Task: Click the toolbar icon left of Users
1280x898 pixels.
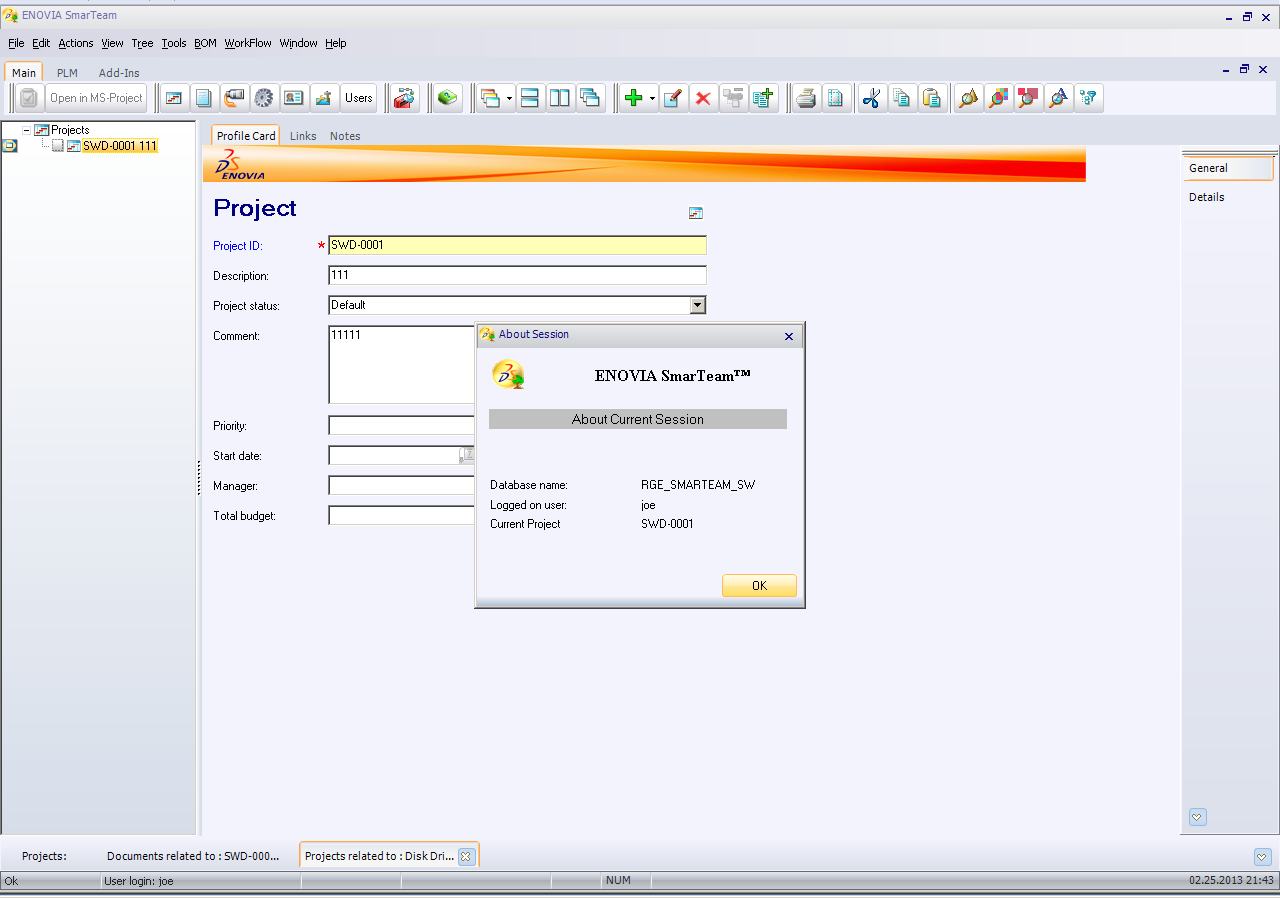Action: [324, 98]
